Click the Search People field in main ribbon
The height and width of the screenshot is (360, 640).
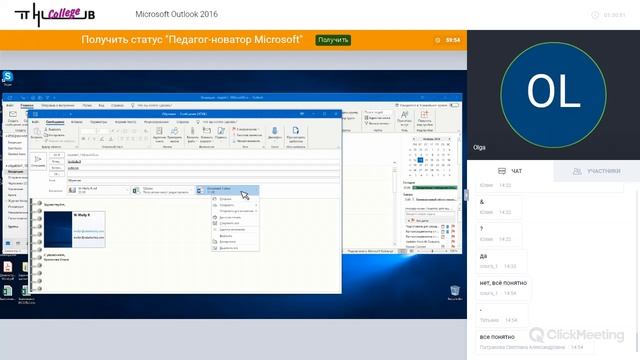tap(377, 112)
